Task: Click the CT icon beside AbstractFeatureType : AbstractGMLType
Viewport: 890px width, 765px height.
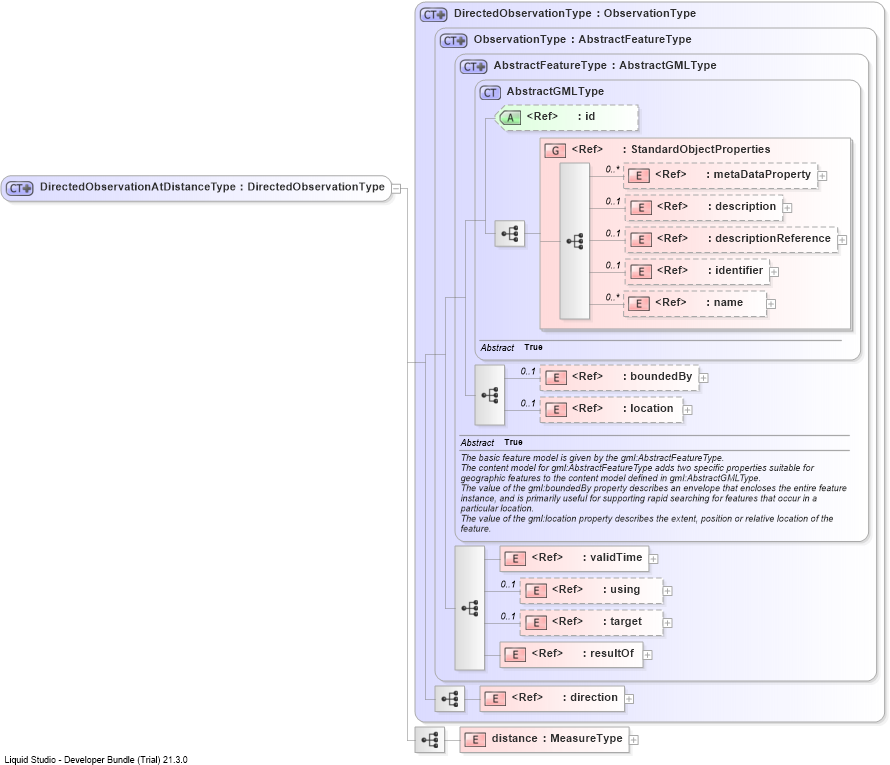Action: coord(473,67)
